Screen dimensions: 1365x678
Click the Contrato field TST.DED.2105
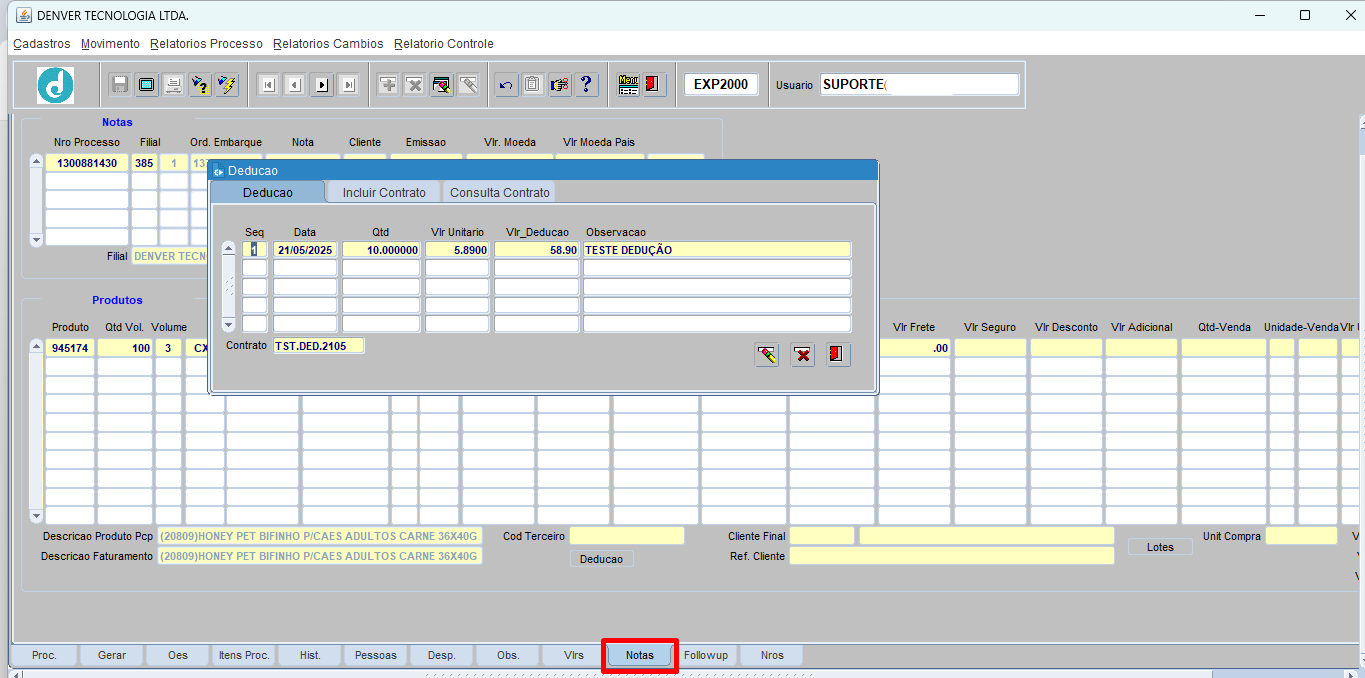pos(319,345)
